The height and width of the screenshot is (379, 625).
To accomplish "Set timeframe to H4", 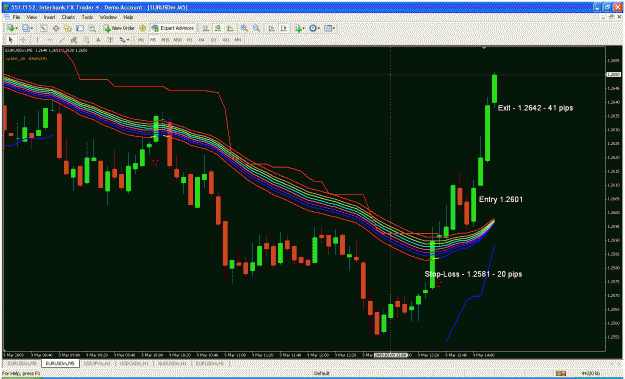I will point(201,40).
